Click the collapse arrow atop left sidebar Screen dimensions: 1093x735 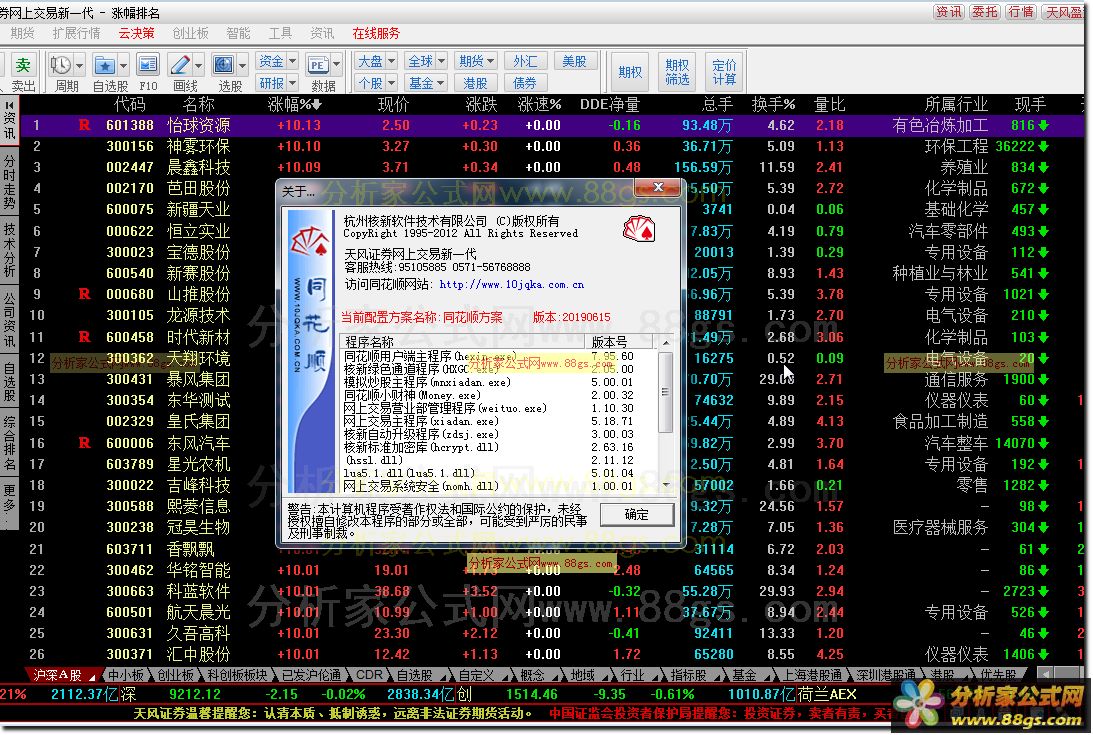[x=10, y=105]
